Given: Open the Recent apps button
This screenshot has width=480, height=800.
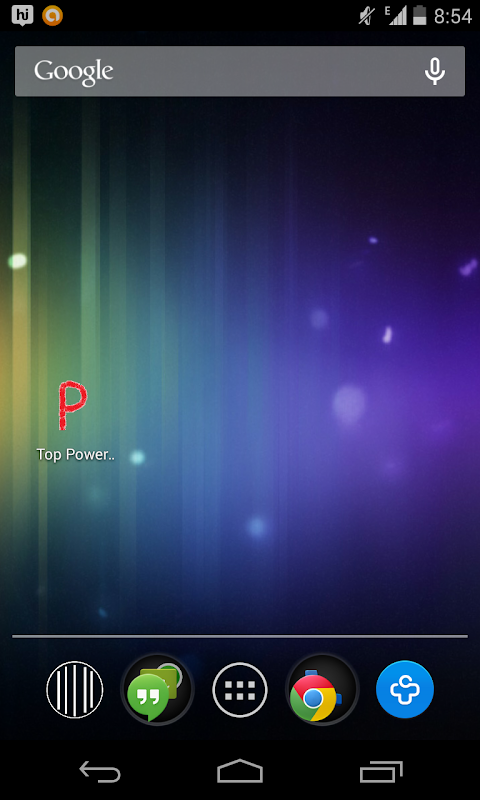Looking at the screenshot, I should 381,771.
